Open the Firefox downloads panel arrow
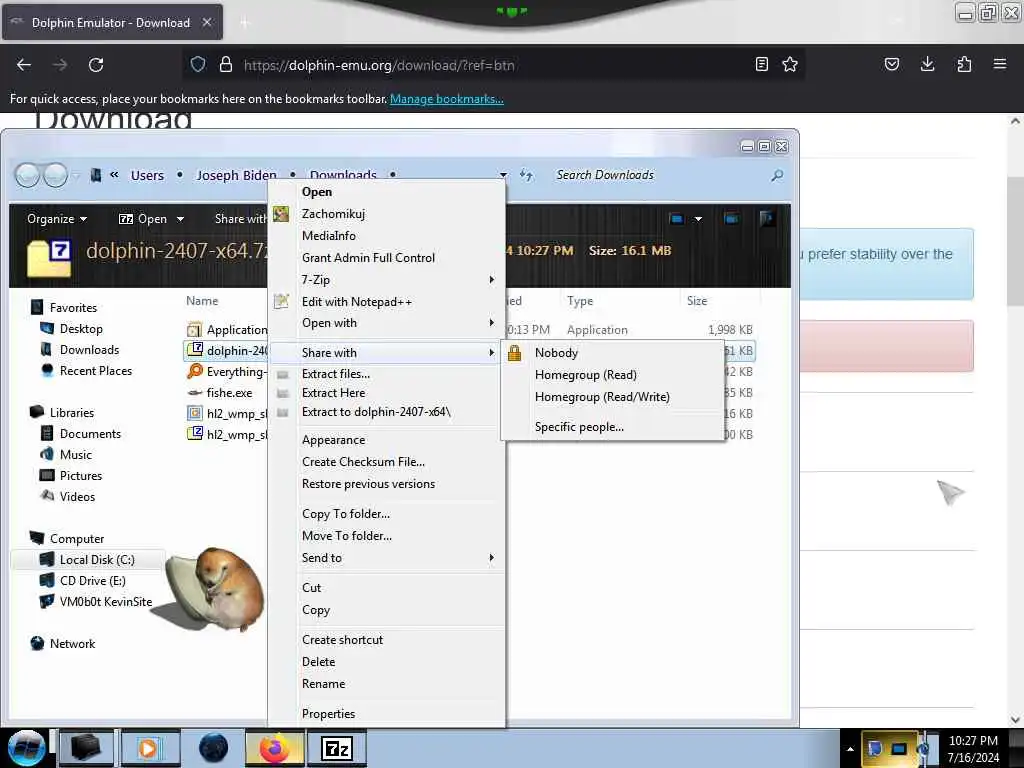 point(927,64)
